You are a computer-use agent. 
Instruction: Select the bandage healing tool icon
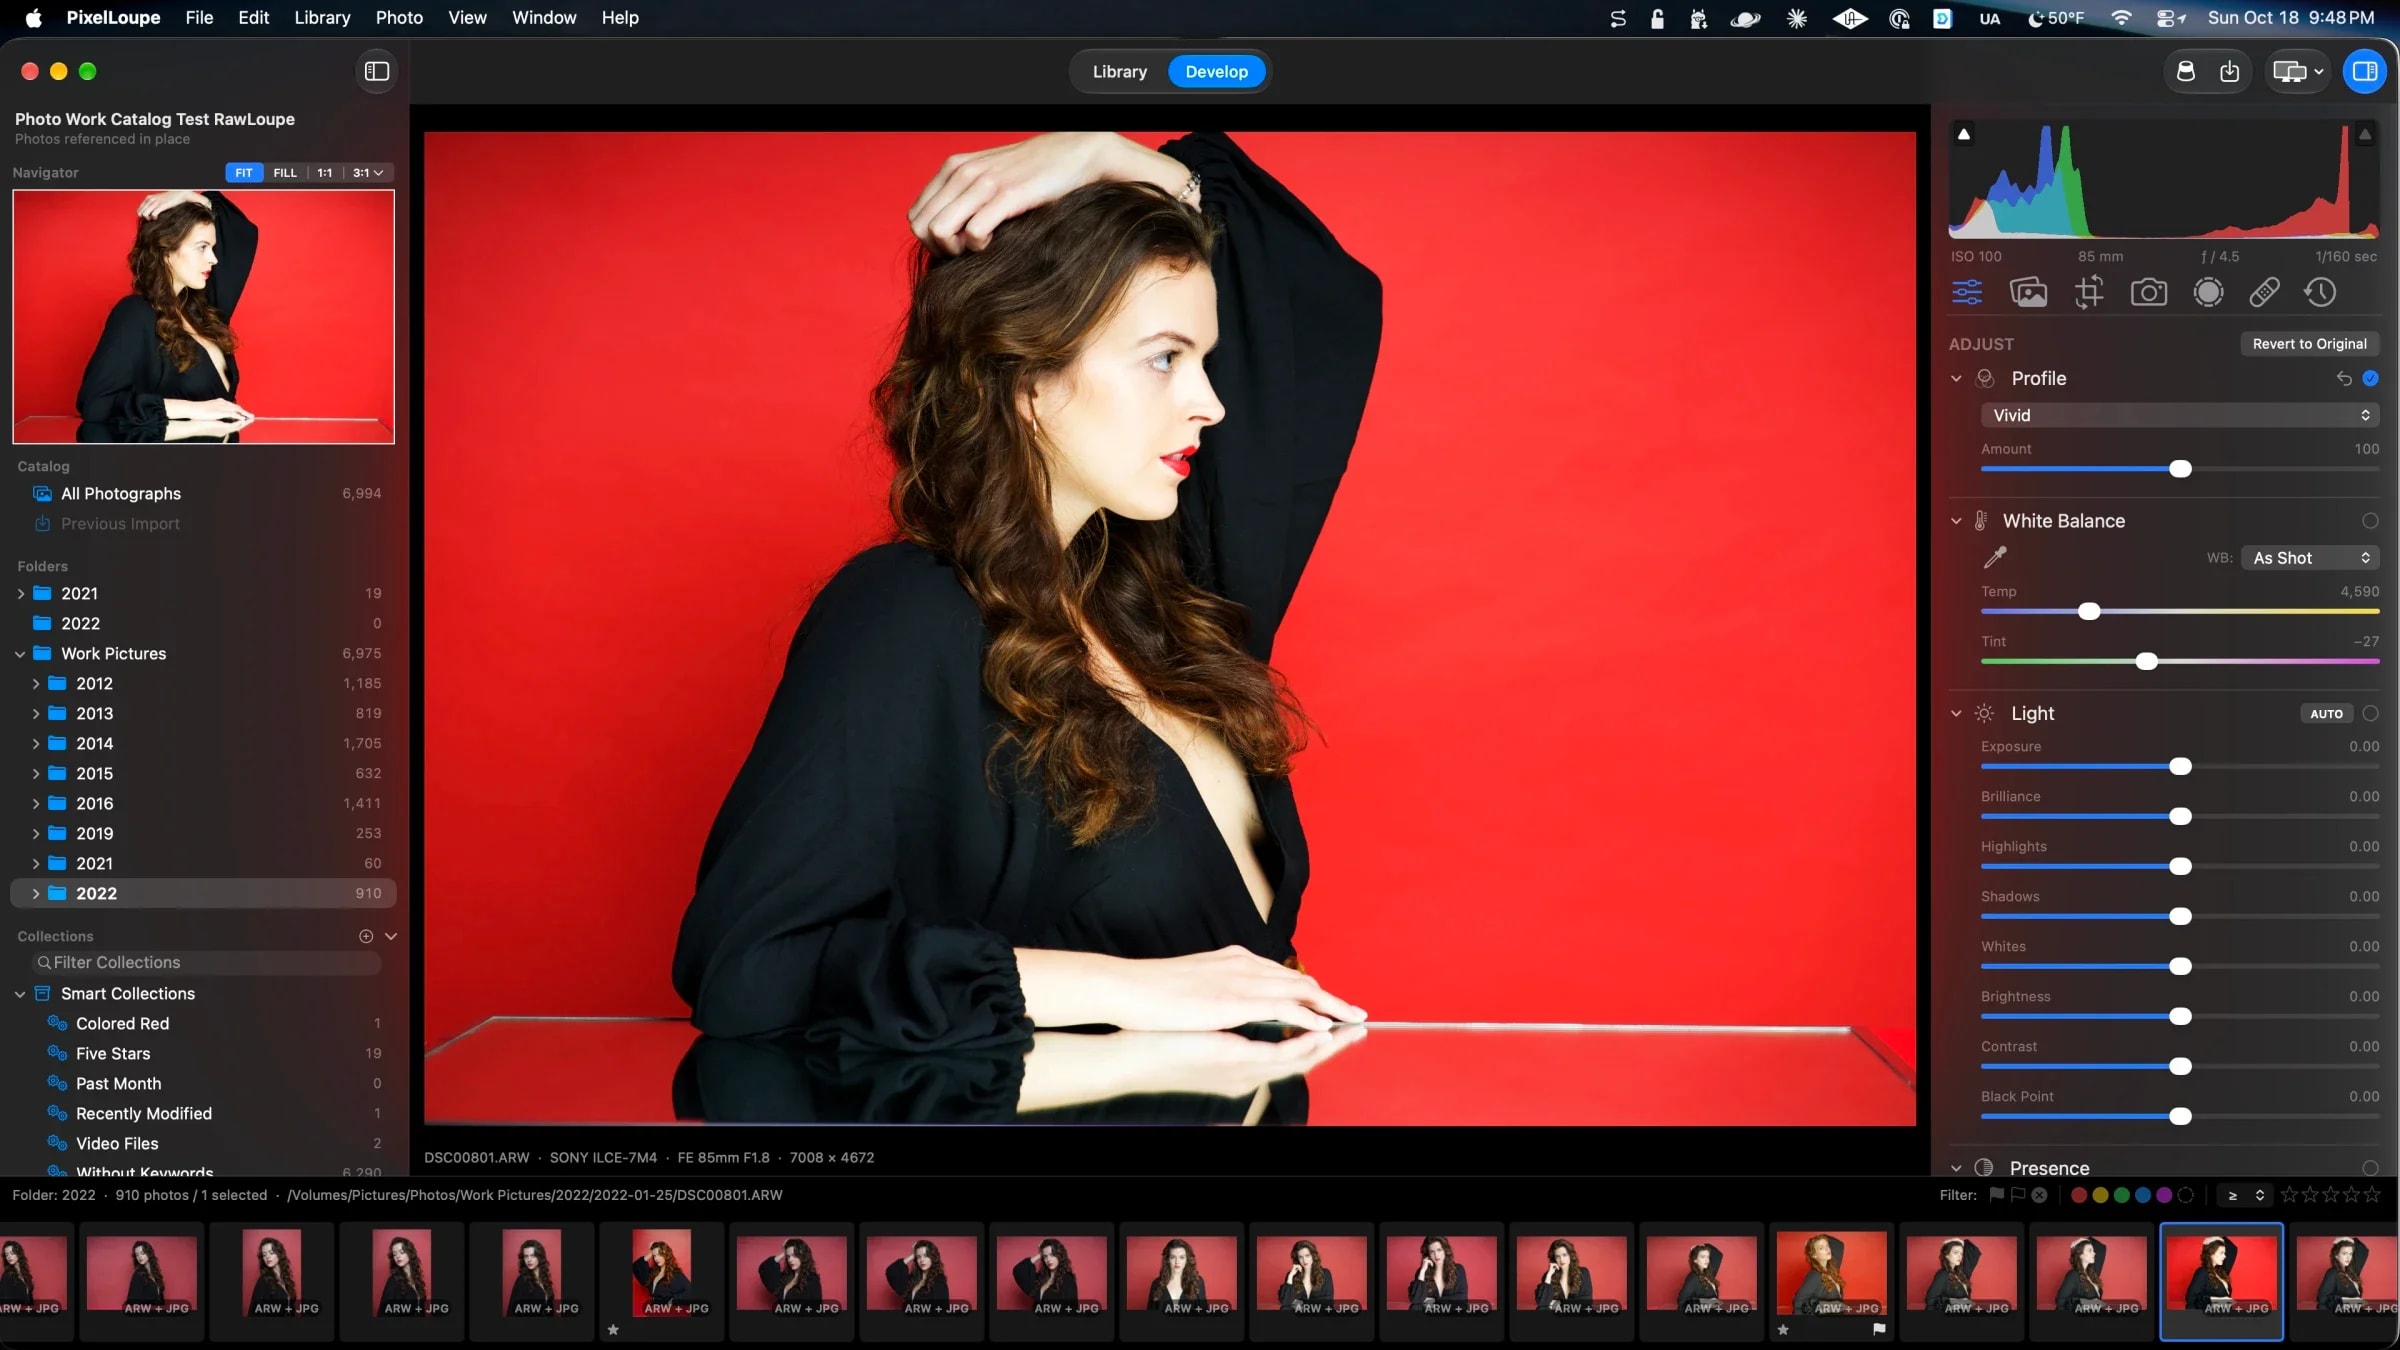point(2264,293)
